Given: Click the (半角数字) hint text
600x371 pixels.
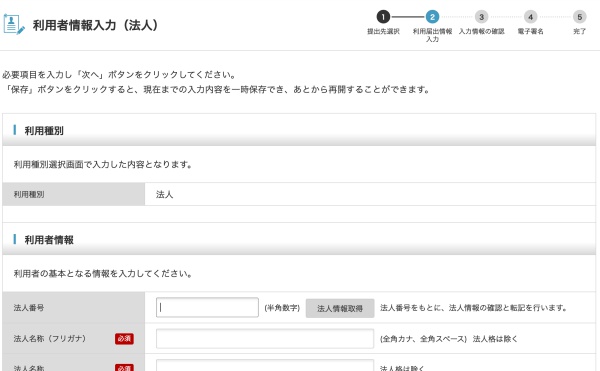Looking at the screenshot, I should (x=282, y=308).
